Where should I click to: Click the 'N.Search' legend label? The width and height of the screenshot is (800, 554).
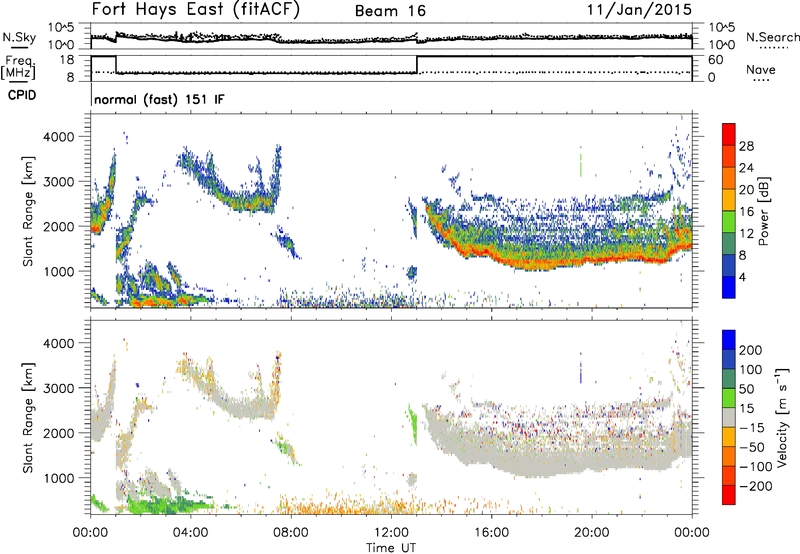(x=772, y=37)
